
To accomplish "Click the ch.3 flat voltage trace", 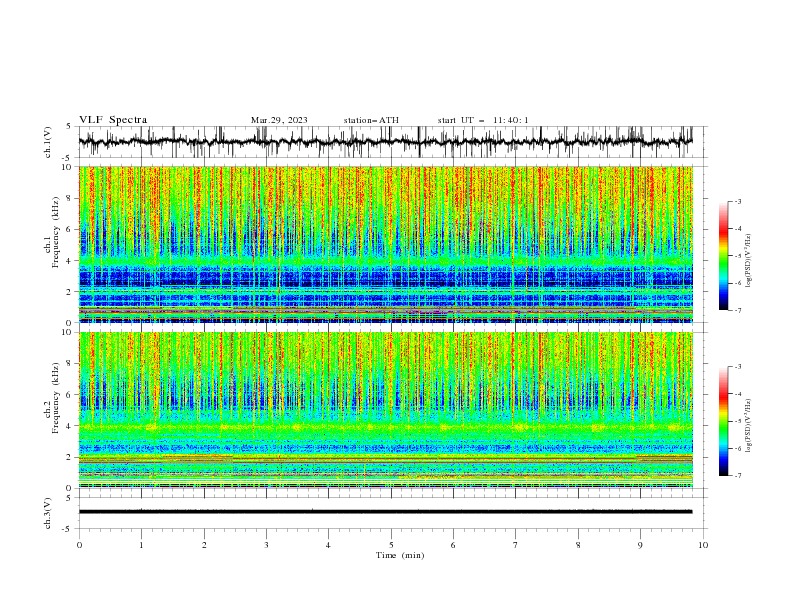I will click(x=385, y=512).
